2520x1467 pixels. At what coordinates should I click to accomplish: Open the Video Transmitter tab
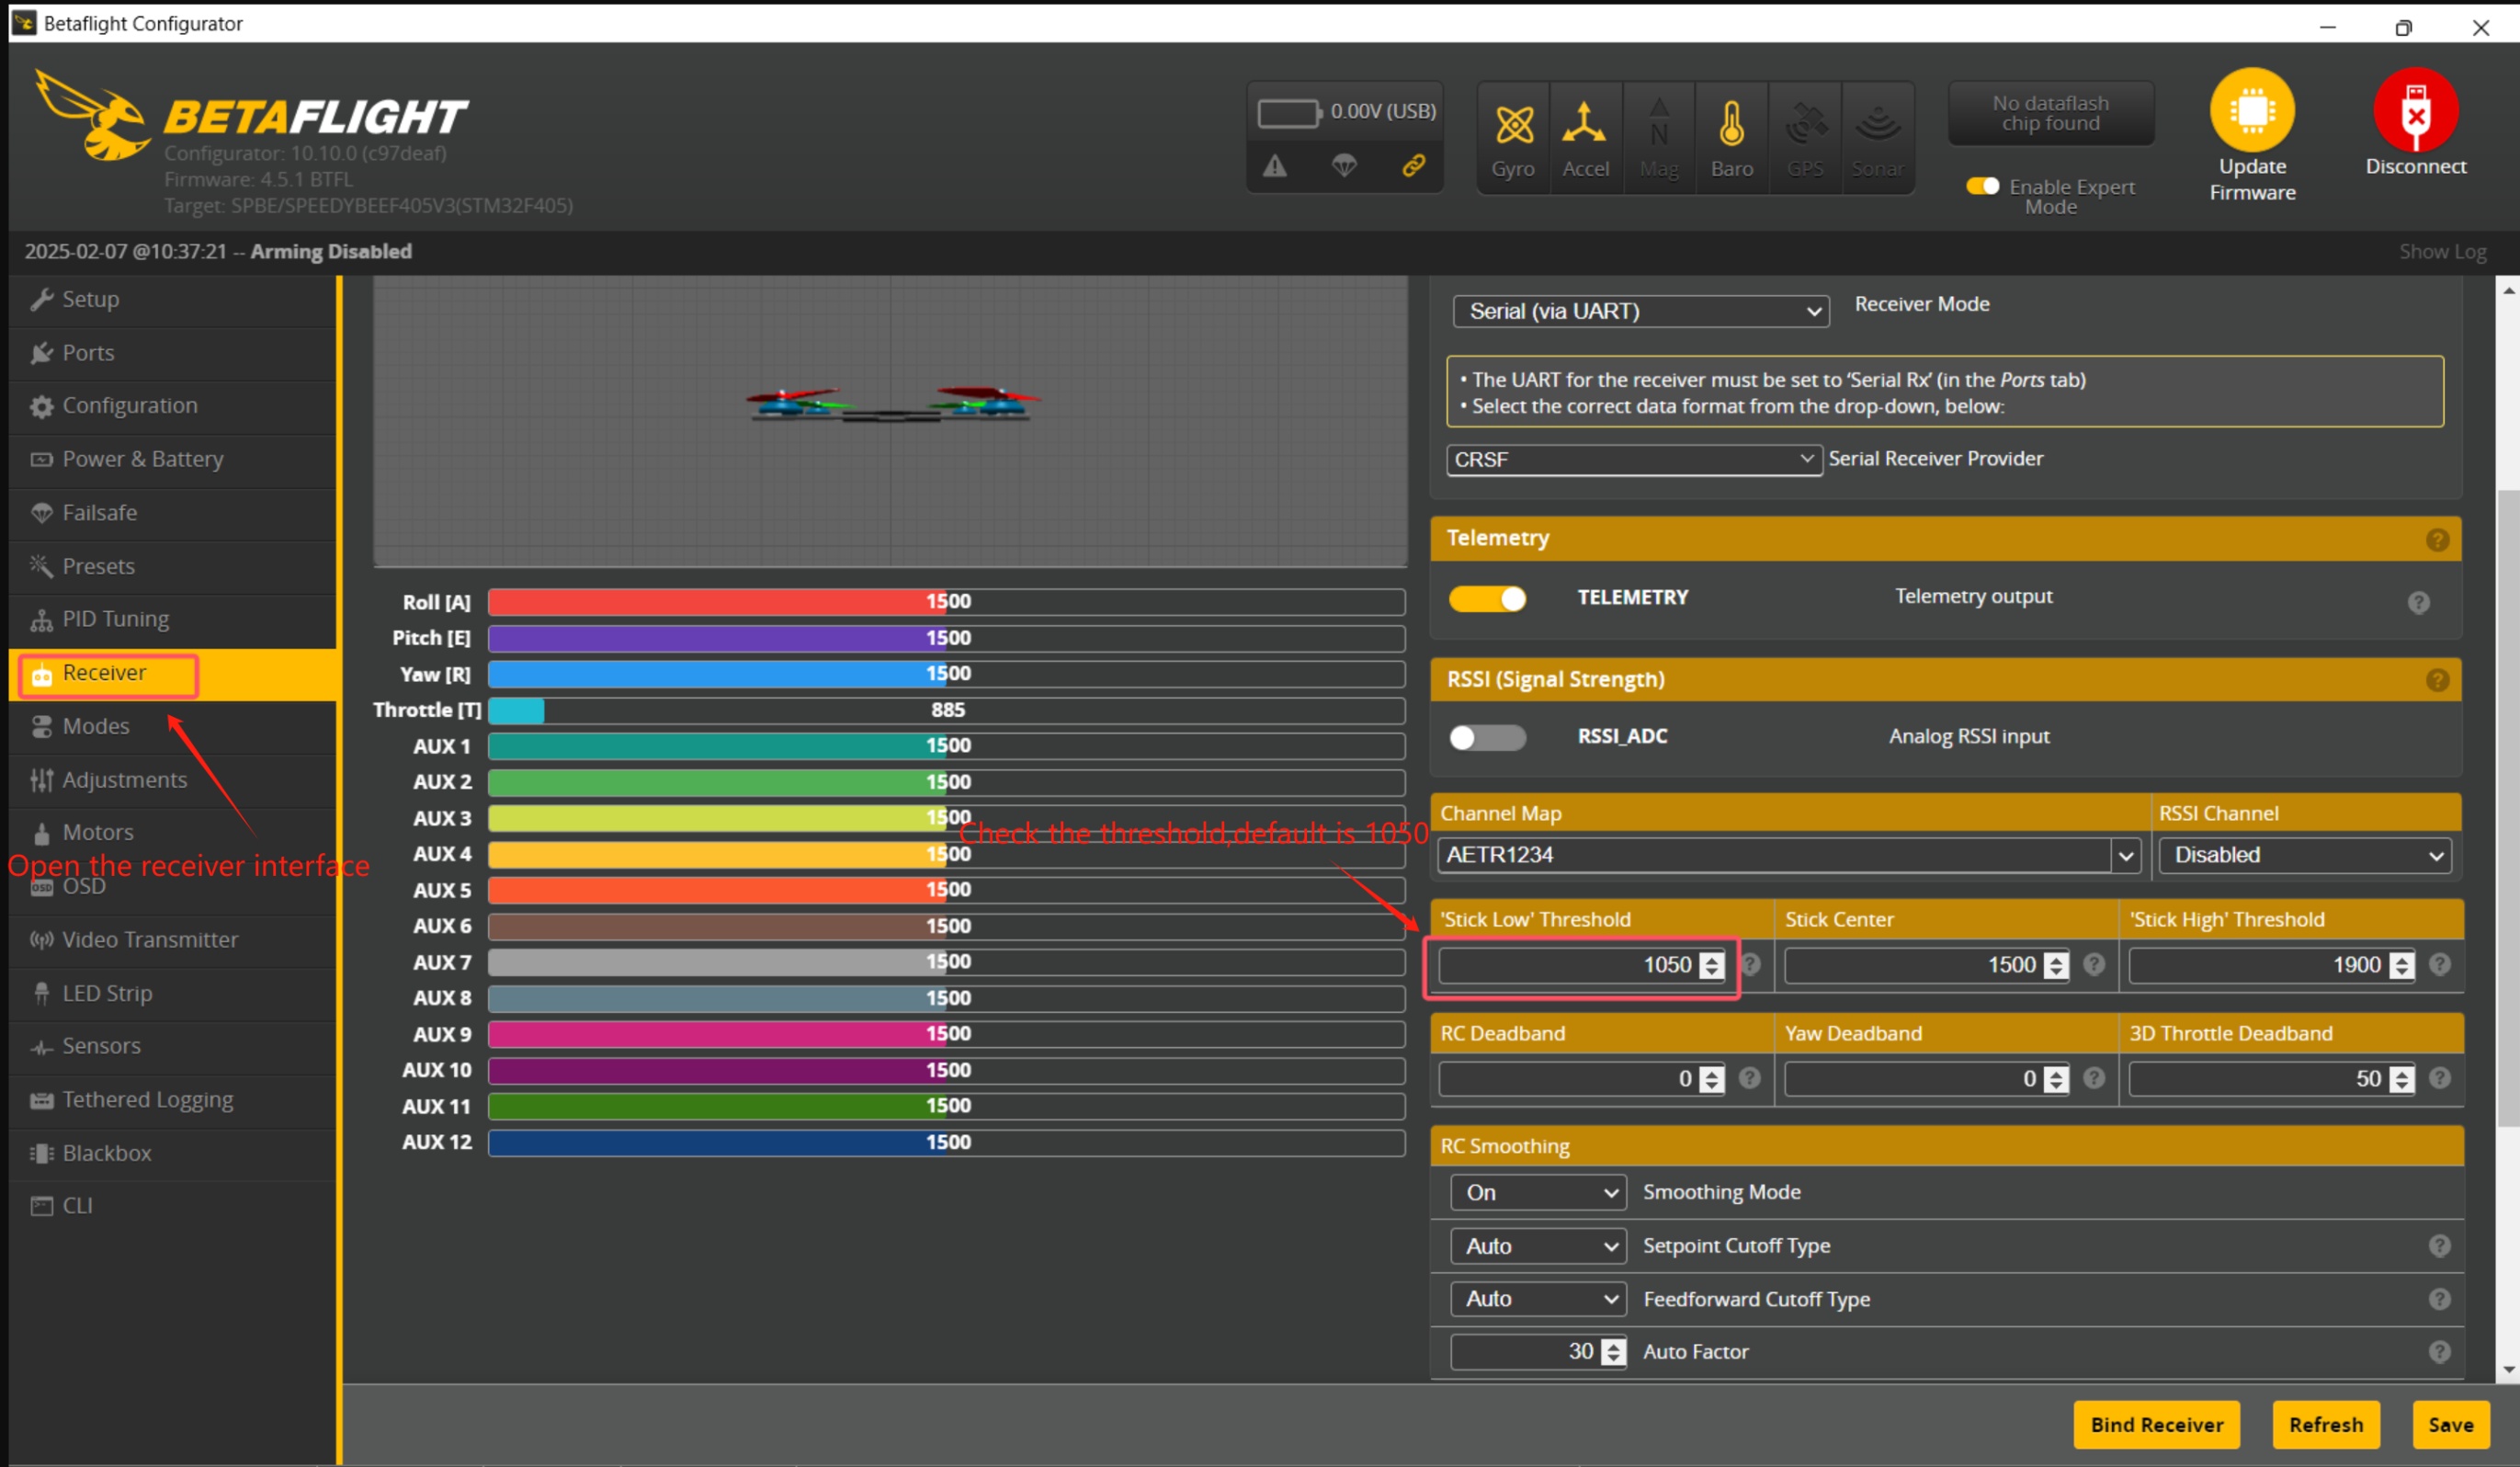pyautogui.click(x=172, y=940)
